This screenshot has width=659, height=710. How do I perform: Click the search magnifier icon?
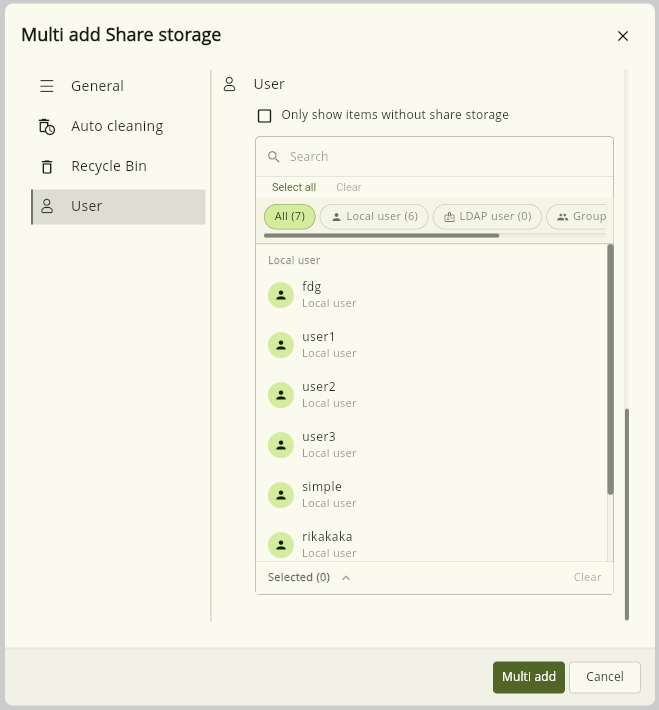(274, 157)
